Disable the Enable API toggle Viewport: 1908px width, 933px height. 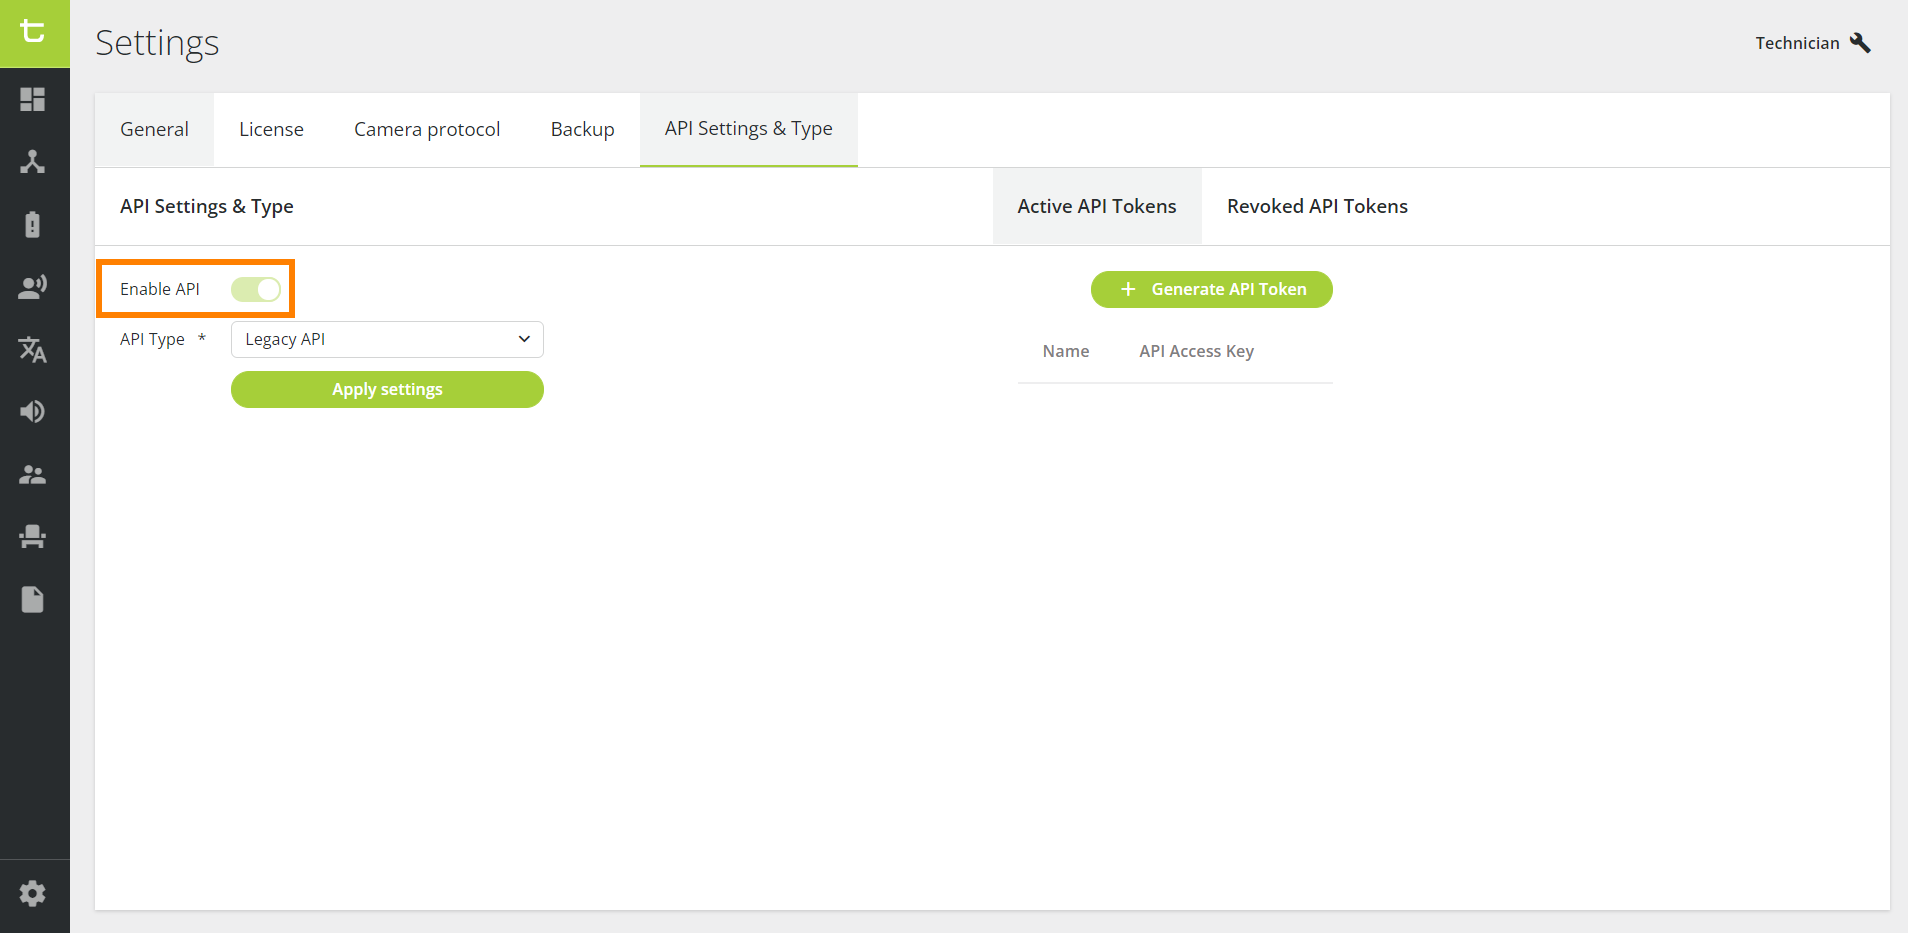[255, 289]
